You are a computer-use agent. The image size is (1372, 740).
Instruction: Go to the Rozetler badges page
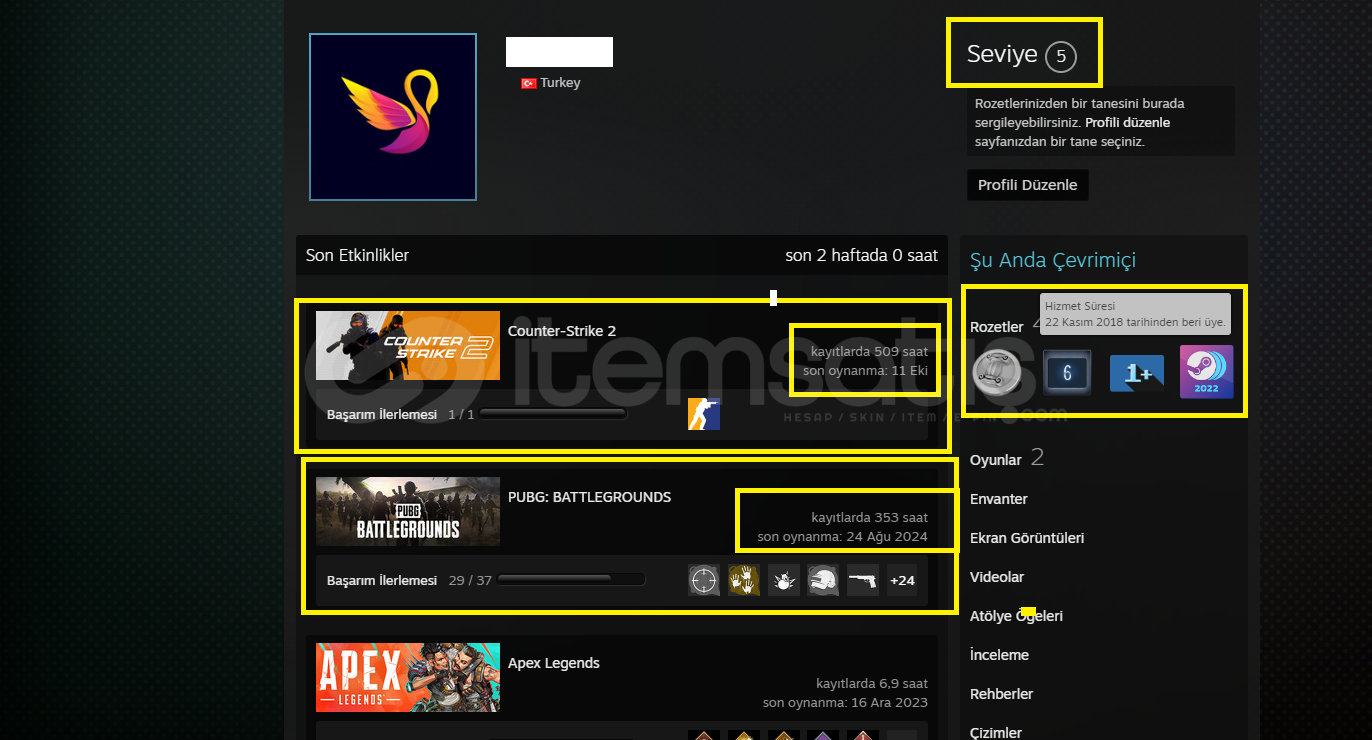pyautogui.click(x=997, y=327)
